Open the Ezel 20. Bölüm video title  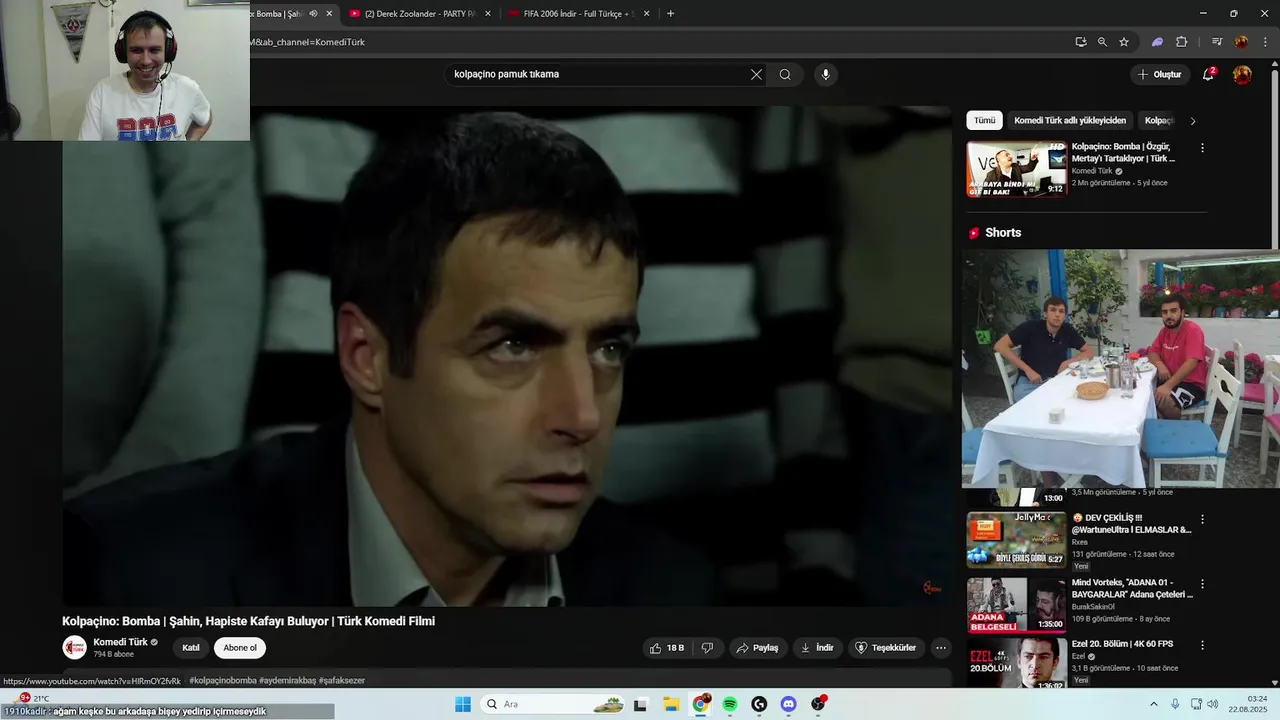[1122, 644]
